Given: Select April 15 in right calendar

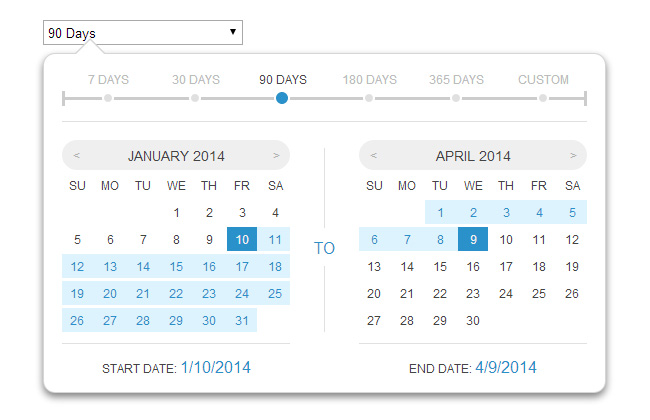Looking at the screenshot, I should click(440, 267).
